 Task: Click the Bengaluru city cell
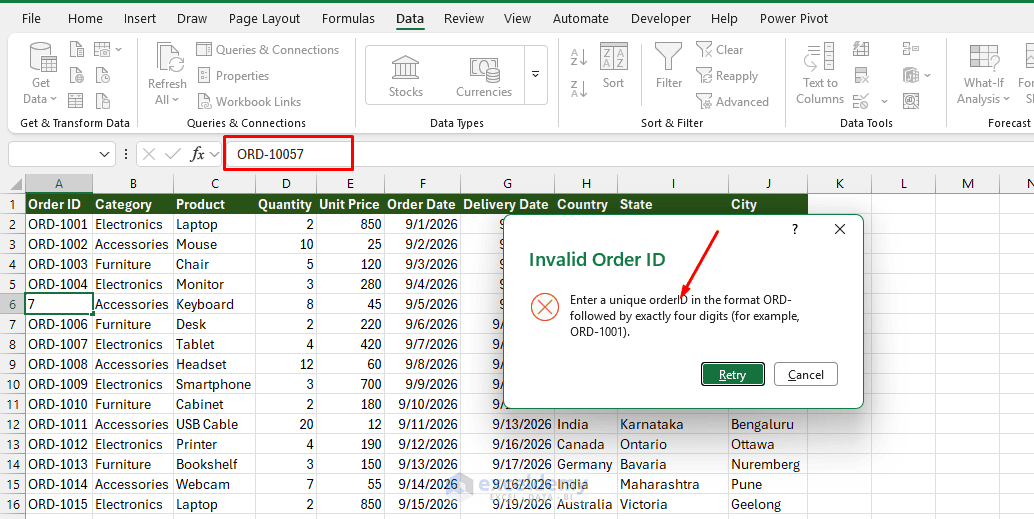[768, 424]
